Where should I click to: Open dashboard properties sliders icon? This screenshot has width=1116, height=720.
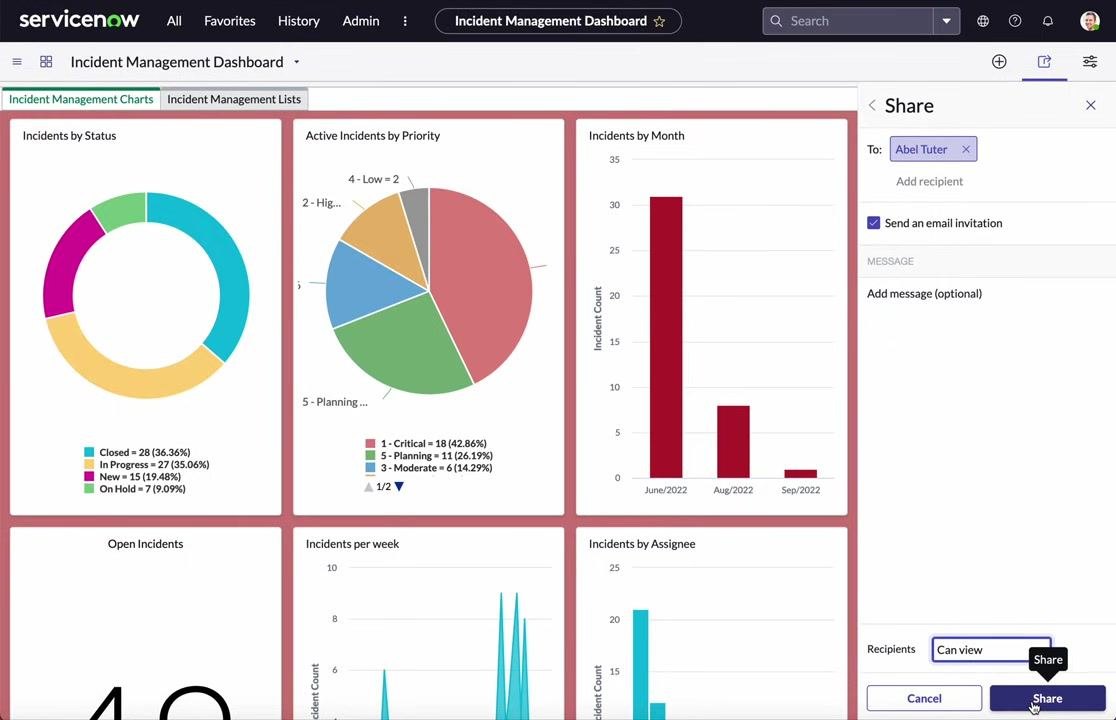[1090, 62]
